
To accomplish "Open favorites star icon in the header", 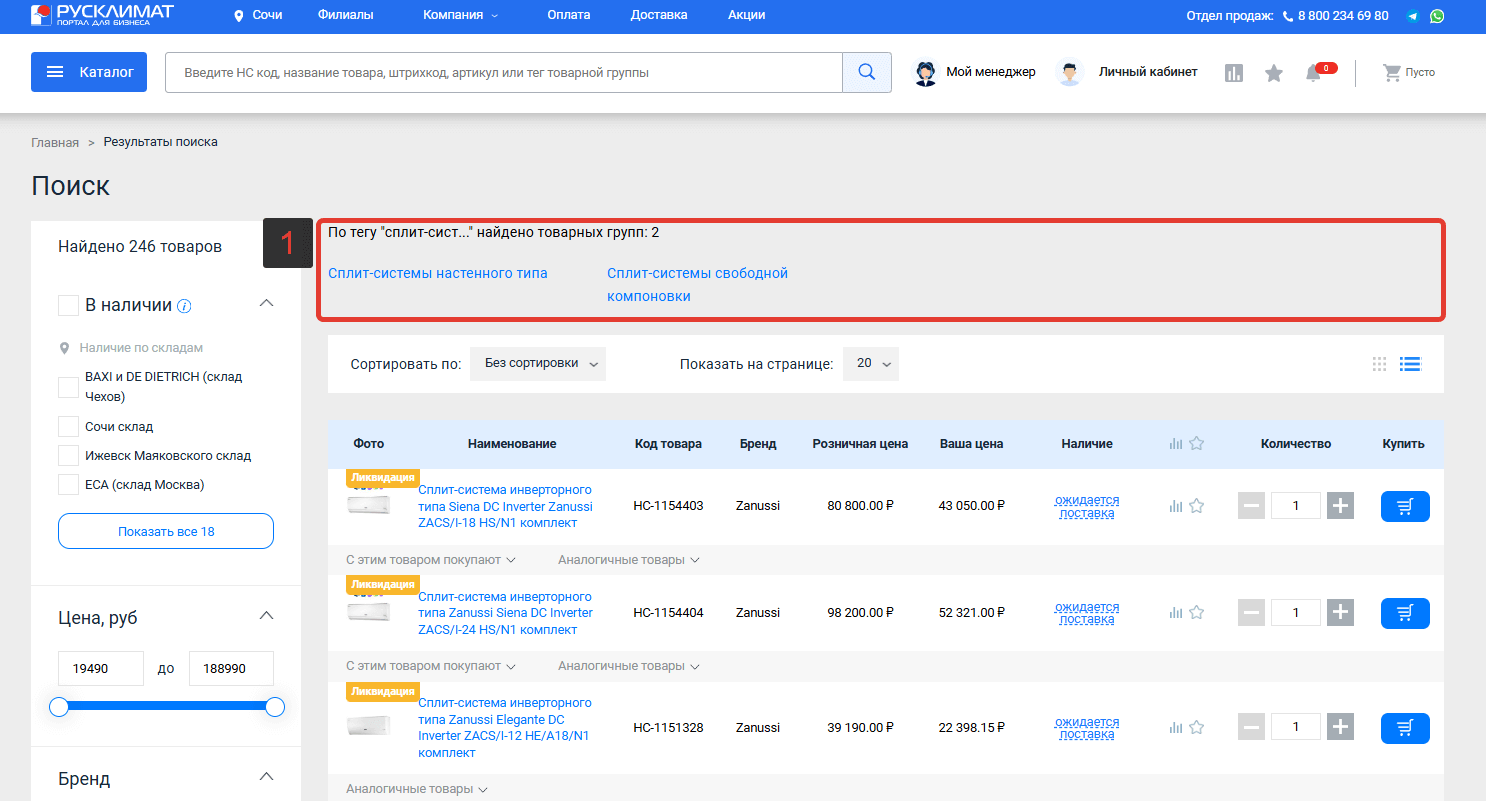I will pyautogui.click(x=1274, y=73).
